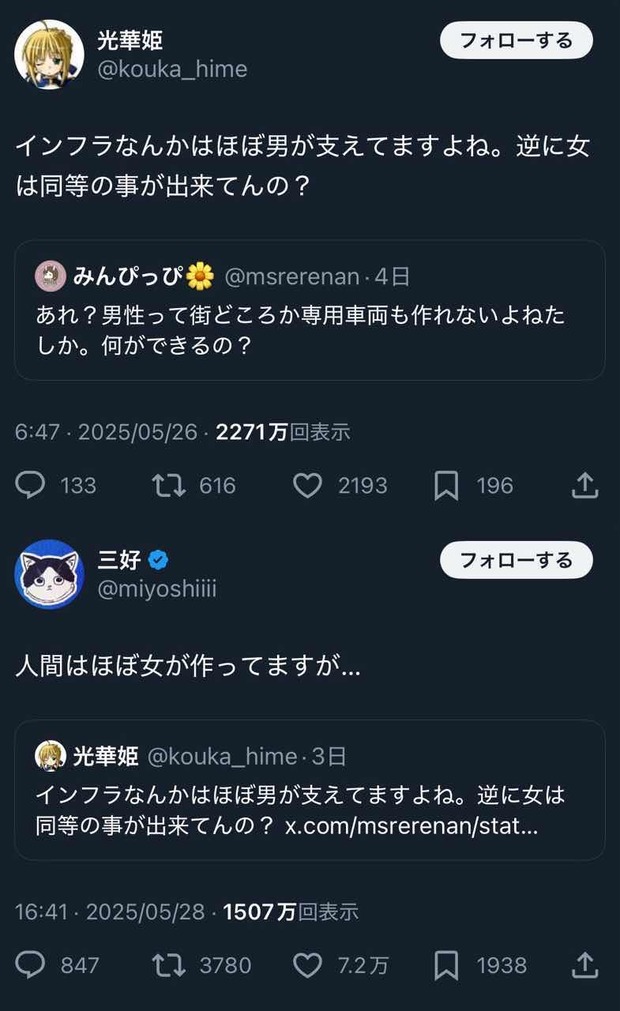Follow the 光華姫 account

coord(516,40)
